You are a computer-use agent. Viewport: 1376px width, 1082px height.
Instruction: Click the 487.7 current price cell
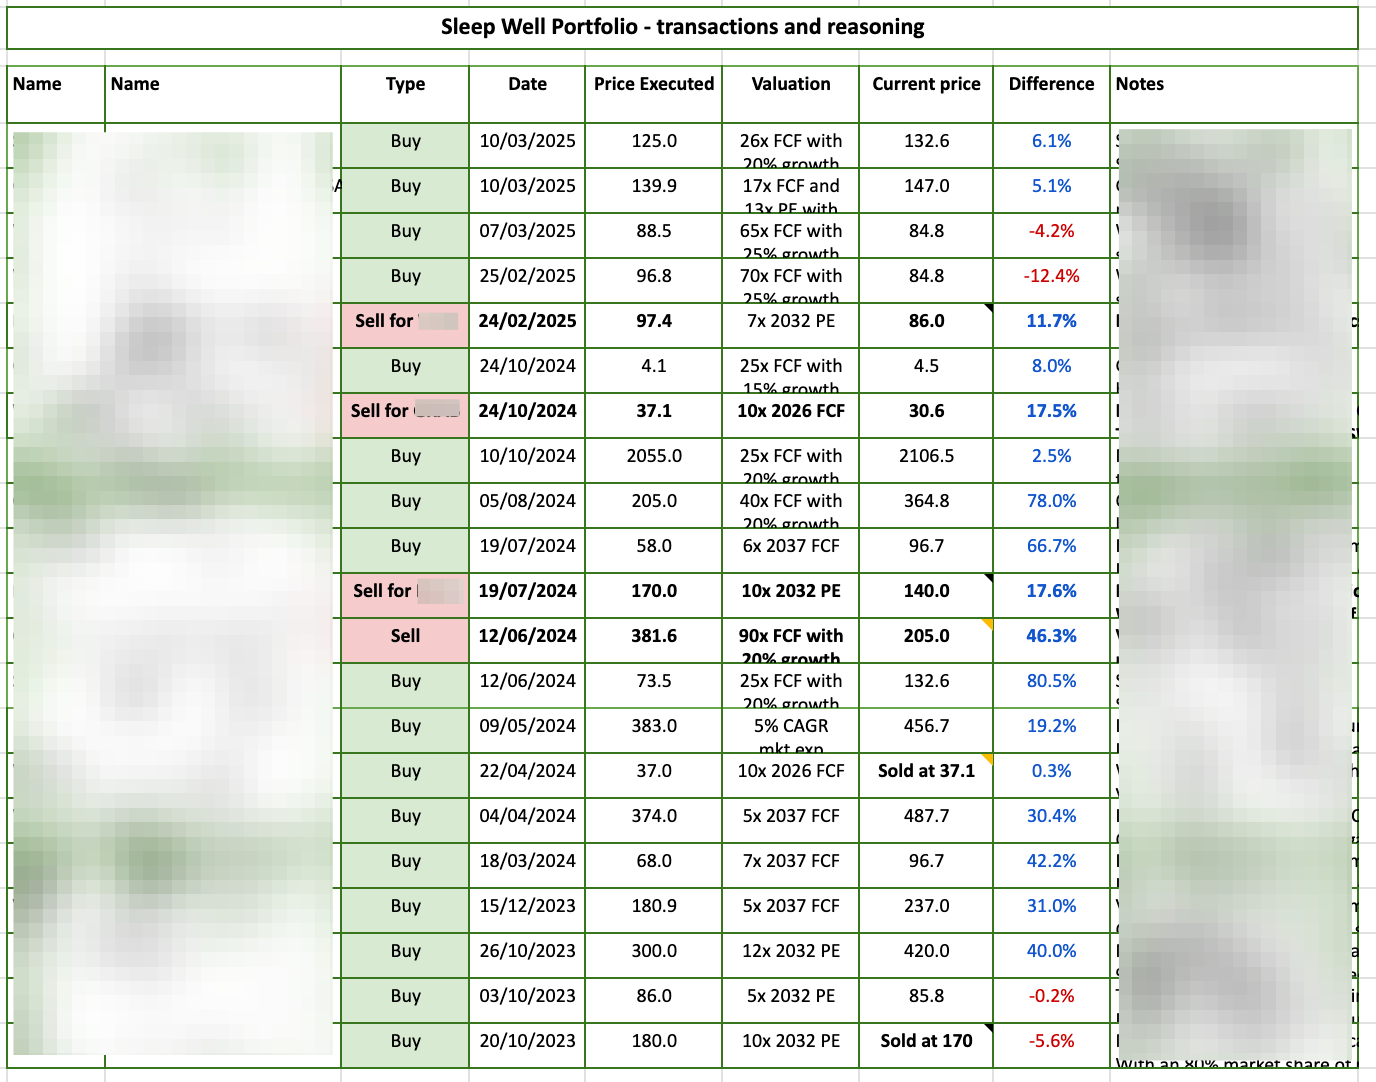pos(926,821)
